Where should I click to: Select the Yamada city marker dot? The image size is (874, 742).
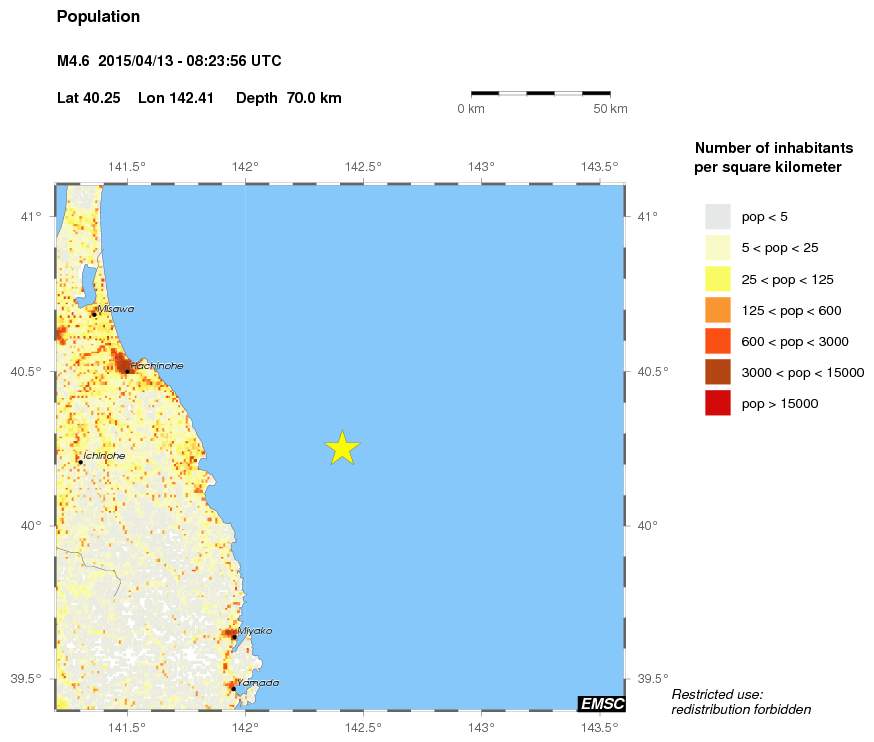click(233, 688)
